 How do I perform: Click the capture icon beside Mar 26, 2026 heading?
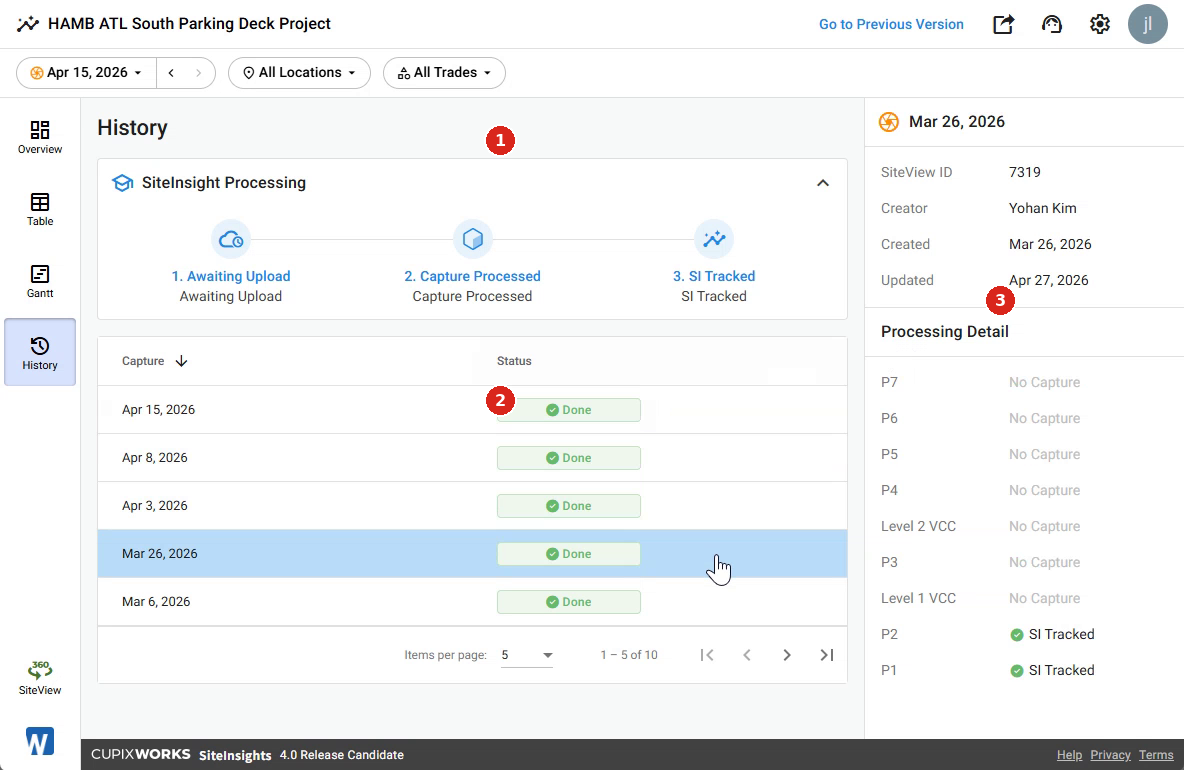click(889, 122)
